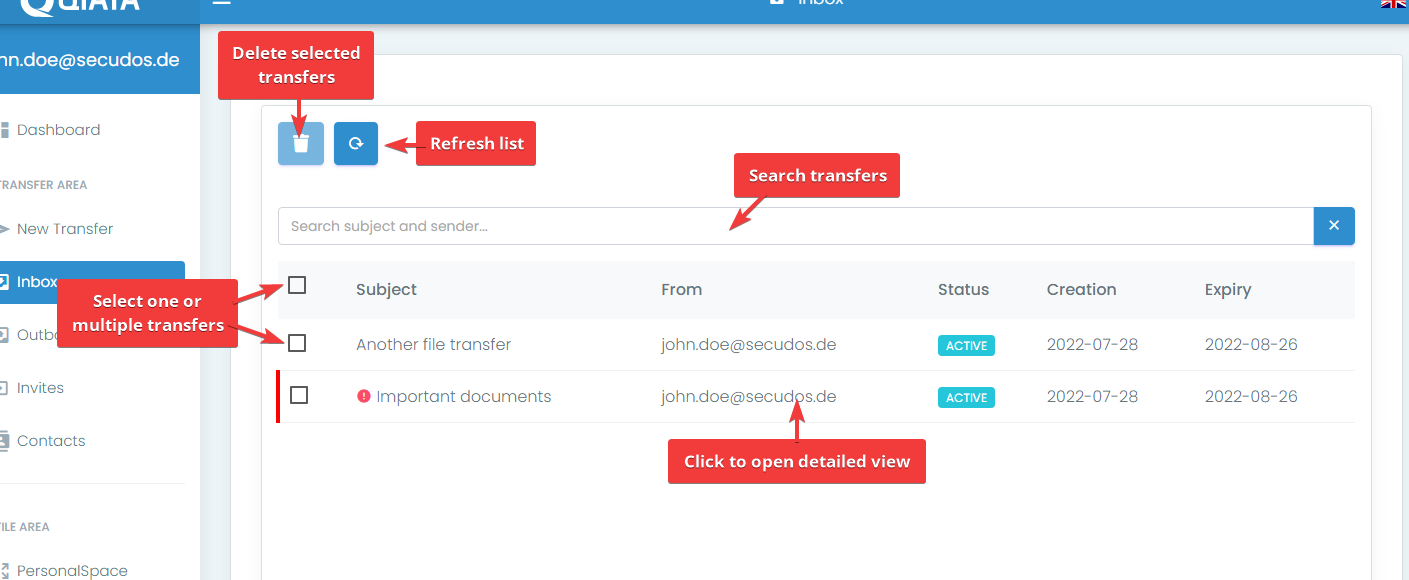Click the red important alert icon

pyautogui.click(x=364, y=396)
